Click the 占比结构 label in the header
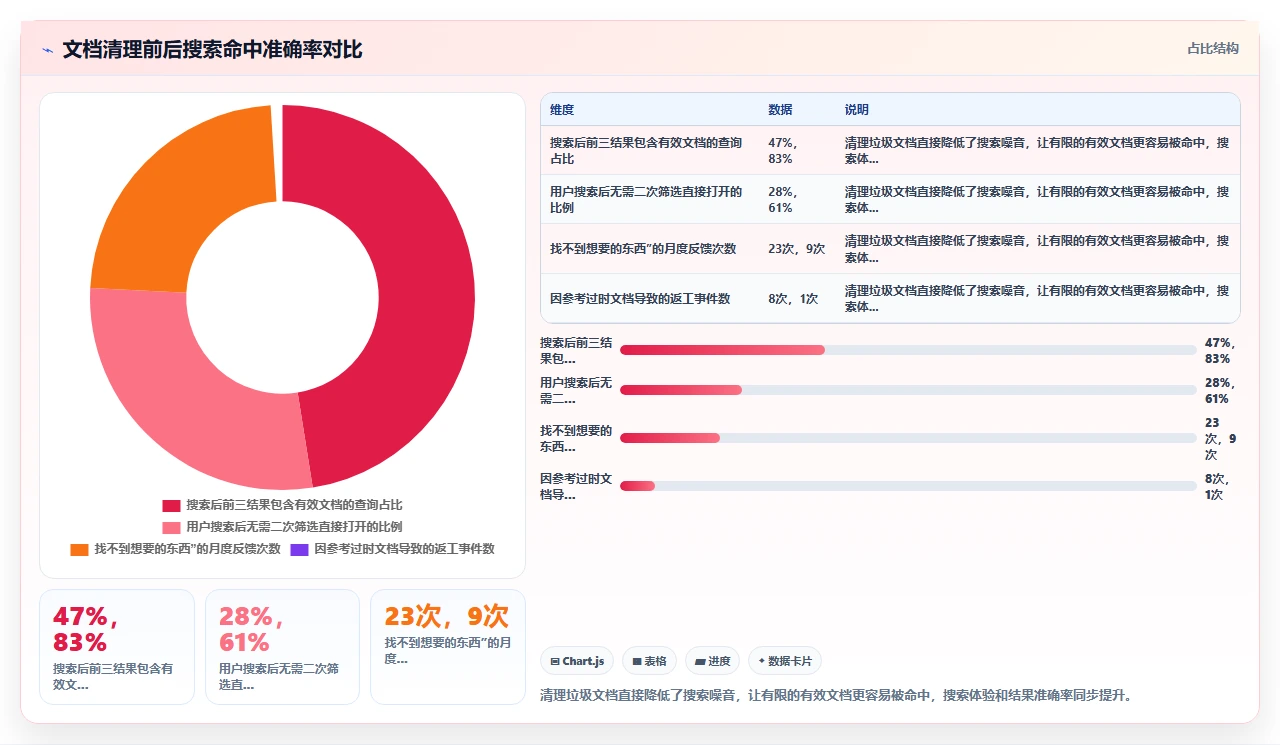The width and height of the screenshot is (1280, 745). 1213,48
